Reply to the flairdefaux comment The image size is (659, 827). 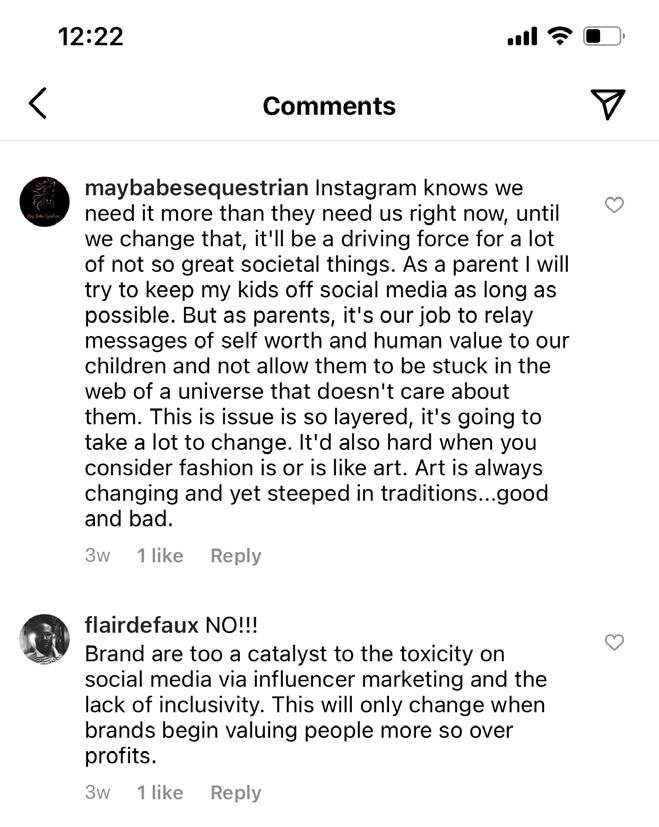coord(235,793)
